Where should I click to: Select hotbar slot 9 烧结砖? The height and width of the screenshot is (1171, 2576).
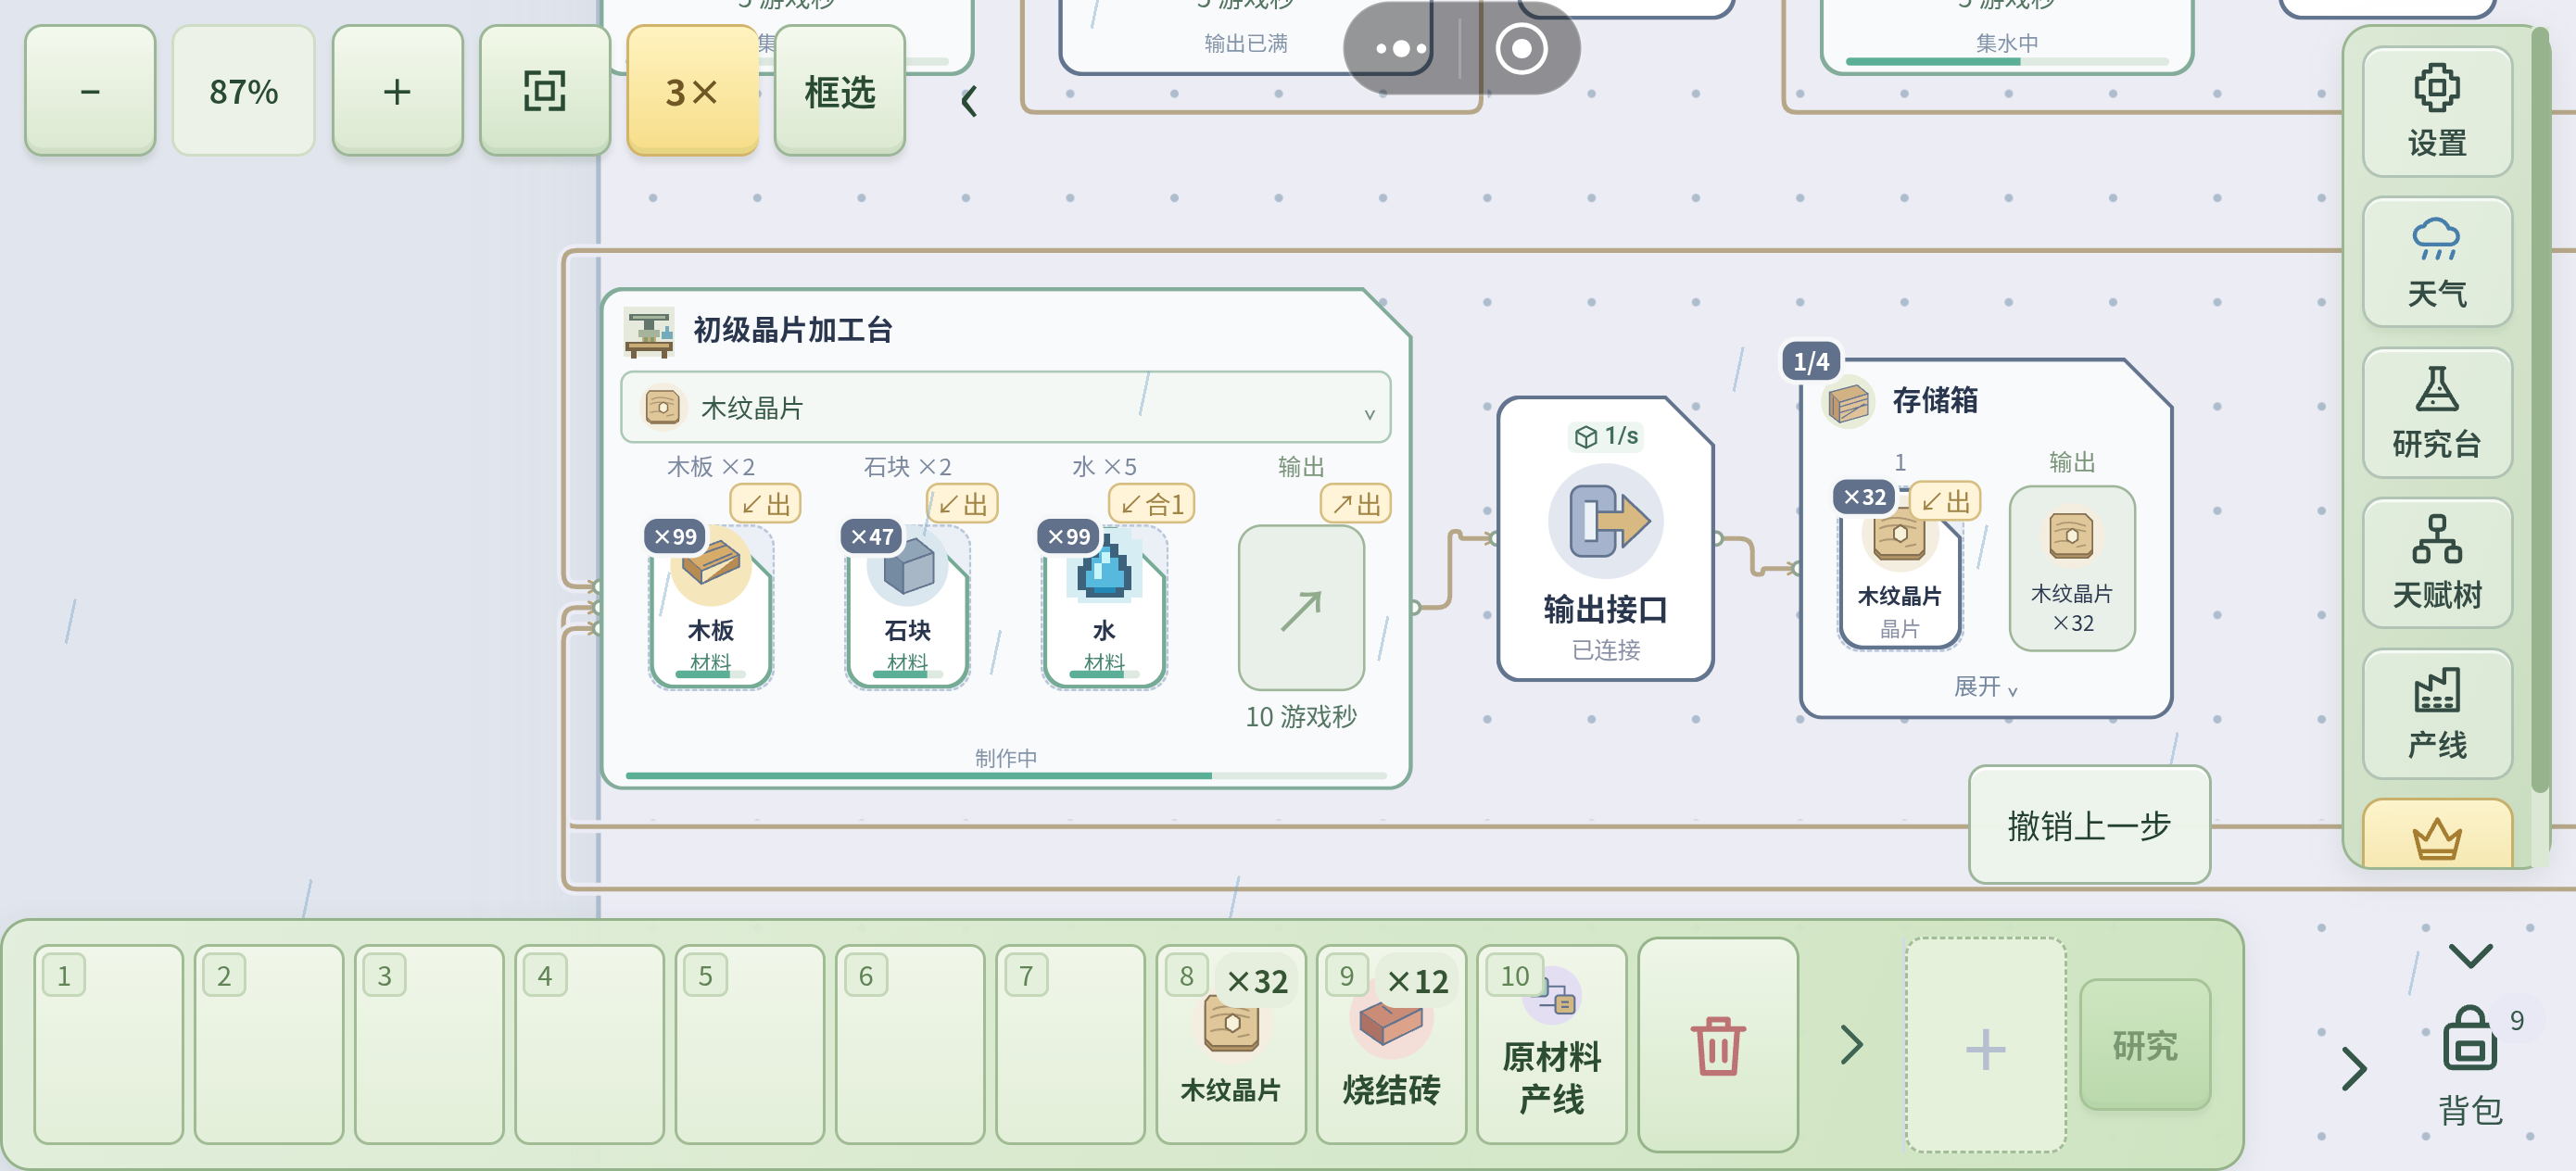tap(1391, 1045)
